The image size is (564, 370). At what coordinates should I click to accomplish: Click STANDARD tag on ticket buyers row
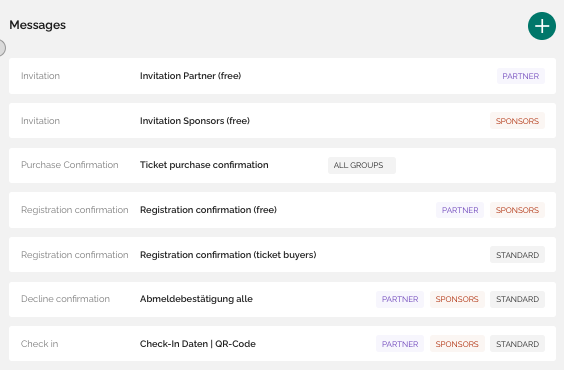coord(517,255)
